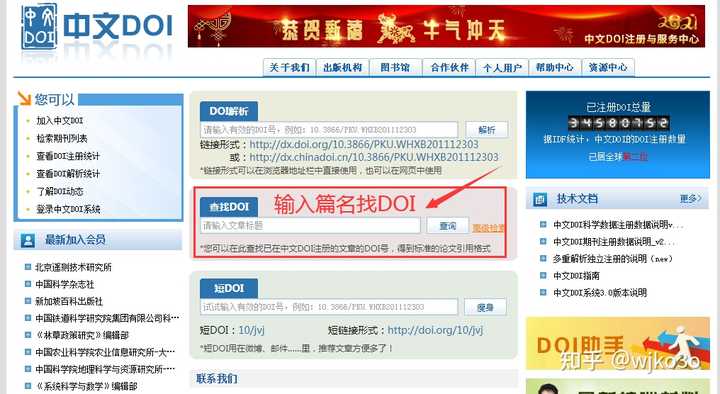Screen dimensions: 720x394
Task: Focus the DOI解析 input field
Action: click(x=329, y=129)
